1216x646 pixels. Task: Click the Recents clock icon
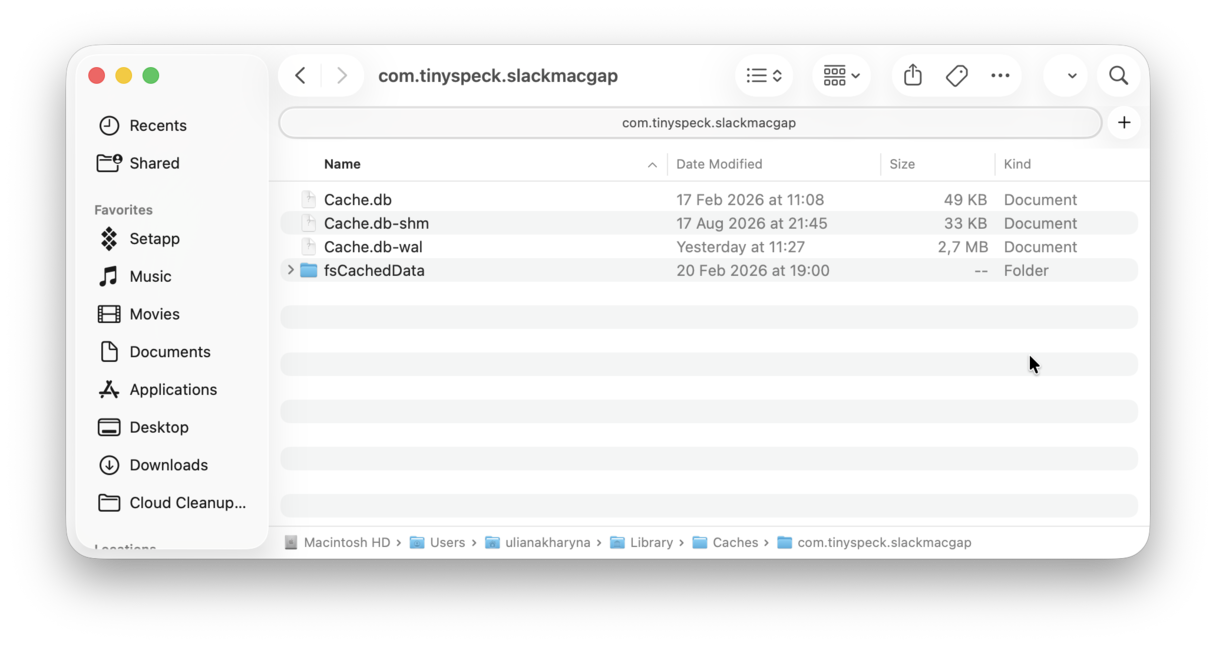[x=109, y=126]
